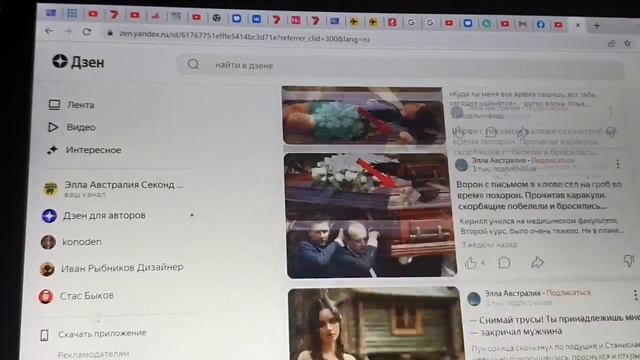
Task: Open Дзен для авторов channel
Action: coord(104,216)
